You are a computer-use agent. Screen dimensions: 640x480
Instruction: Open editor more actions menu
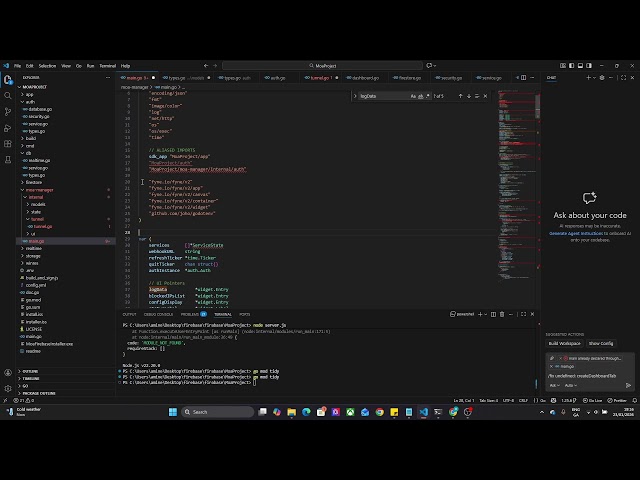[532, 78]
